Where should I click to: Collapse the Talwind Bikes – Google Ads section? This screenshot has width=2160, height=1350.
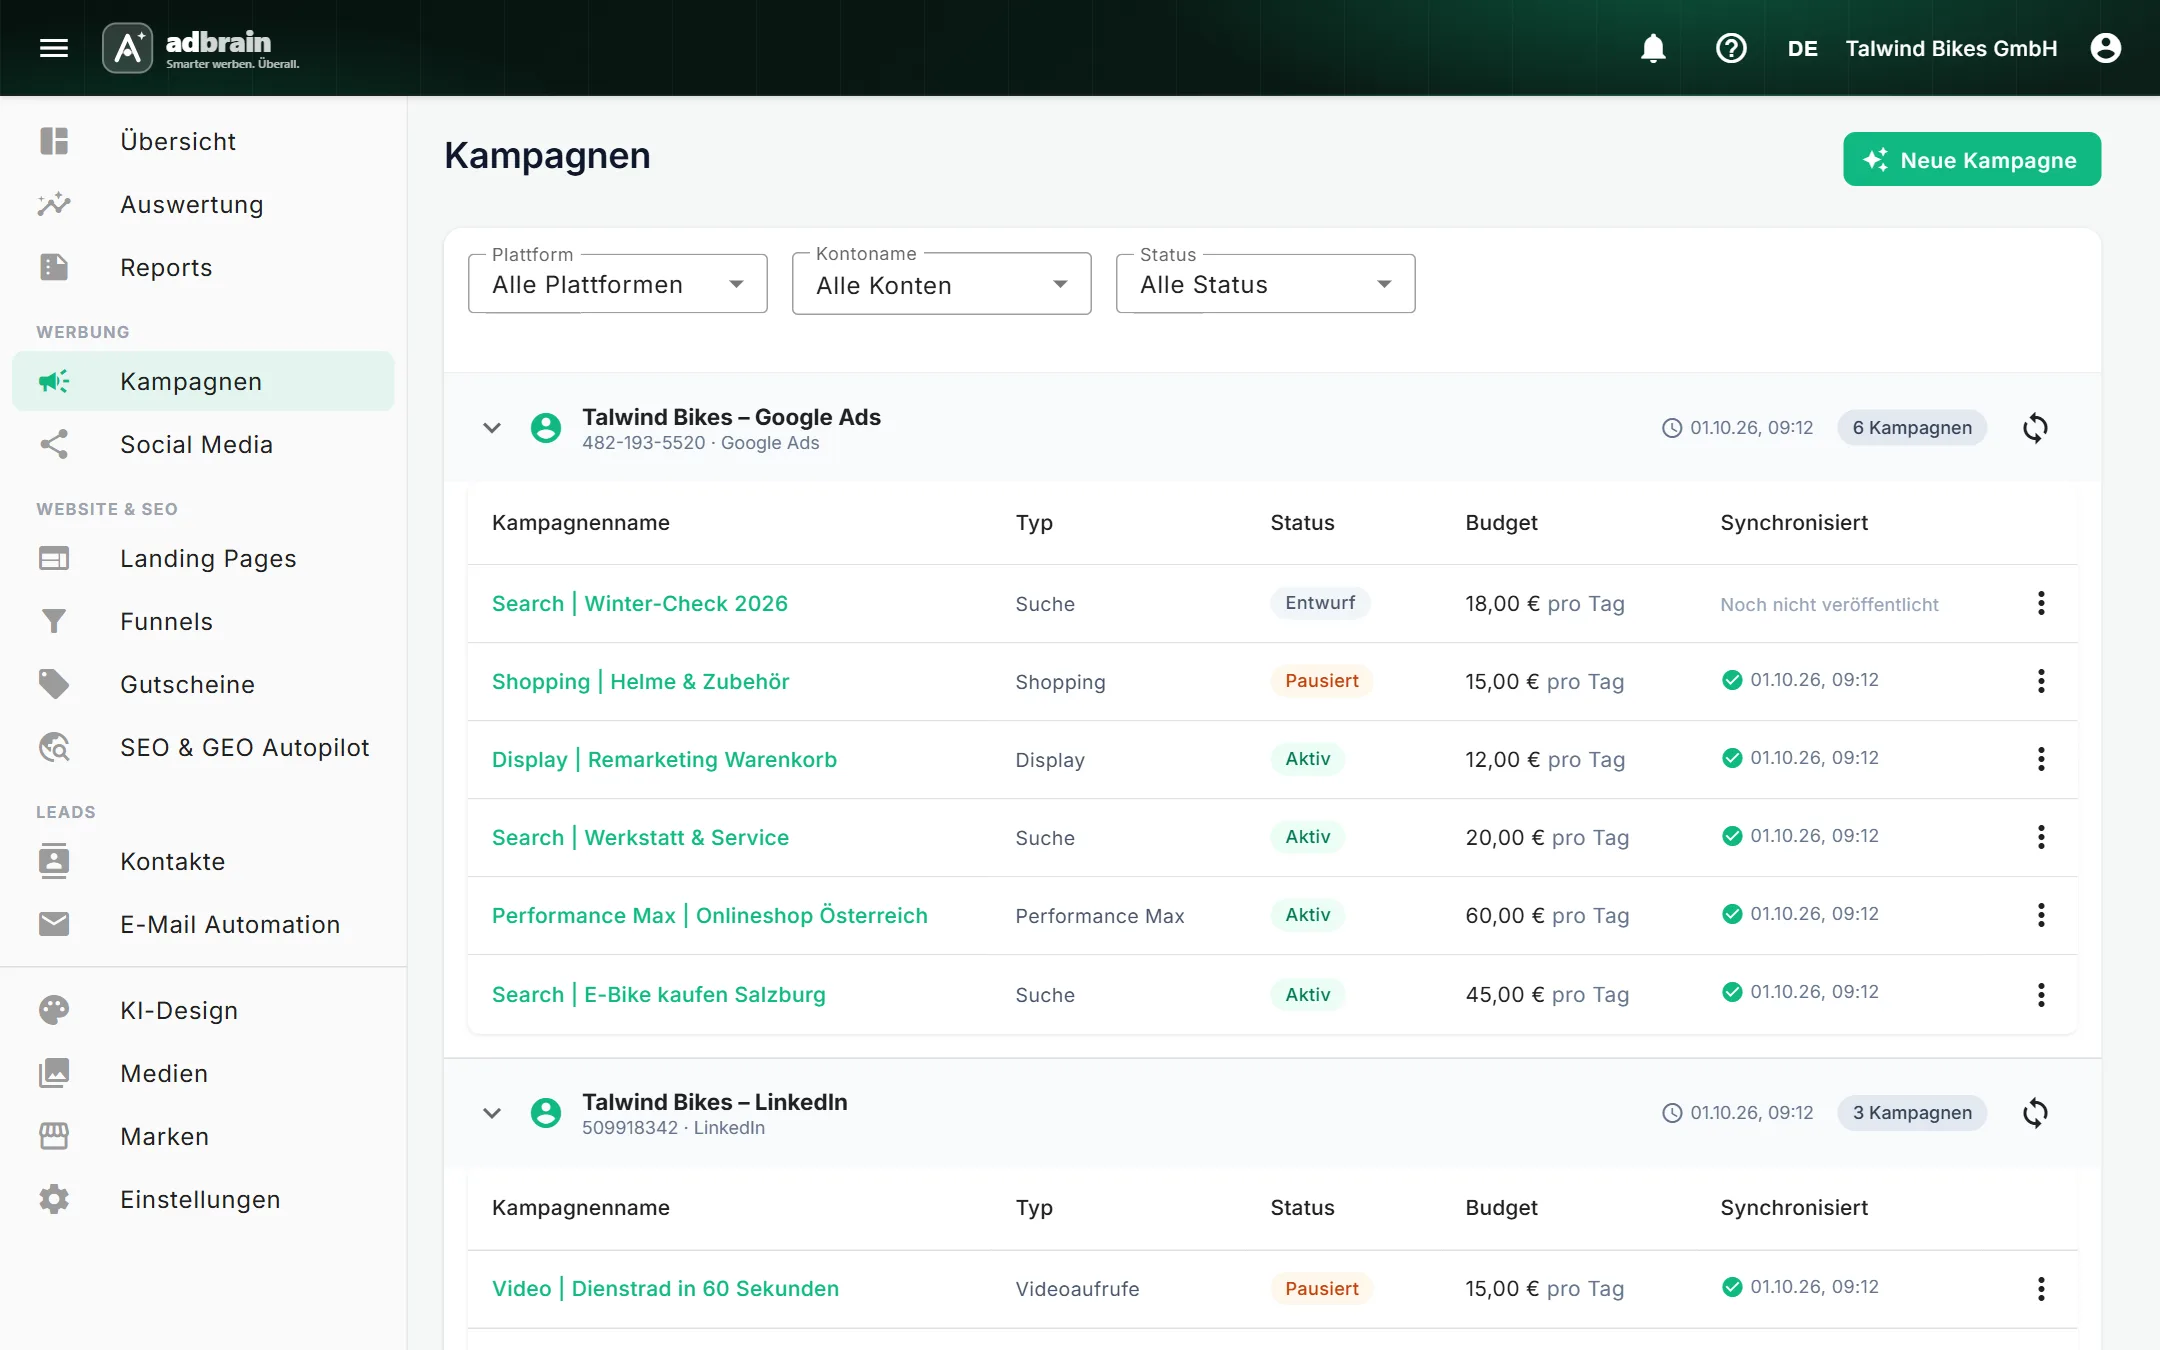492,428
